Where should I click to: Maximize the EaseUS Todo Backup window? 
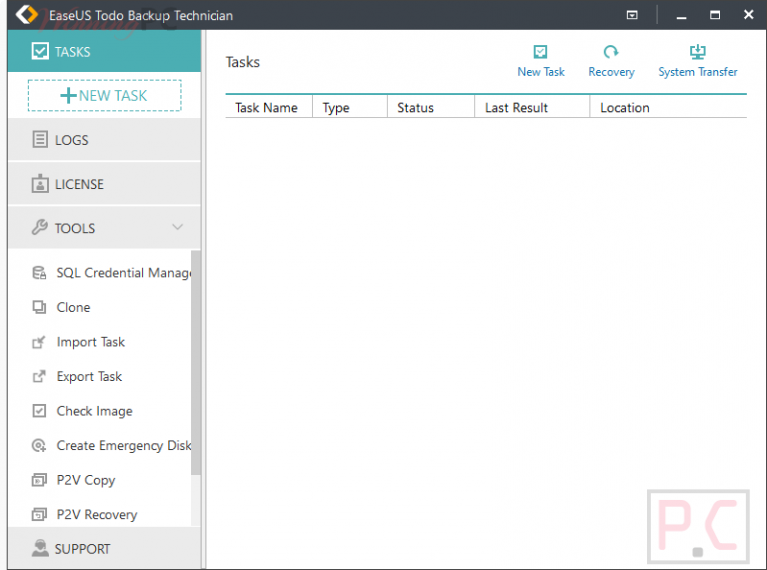coord(715,15)
